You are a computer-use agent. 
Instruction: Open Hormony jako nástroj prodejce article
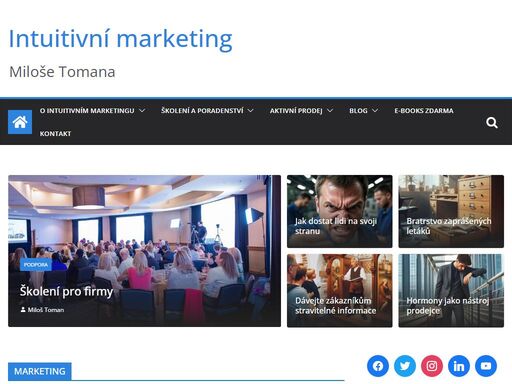(447, 306)
